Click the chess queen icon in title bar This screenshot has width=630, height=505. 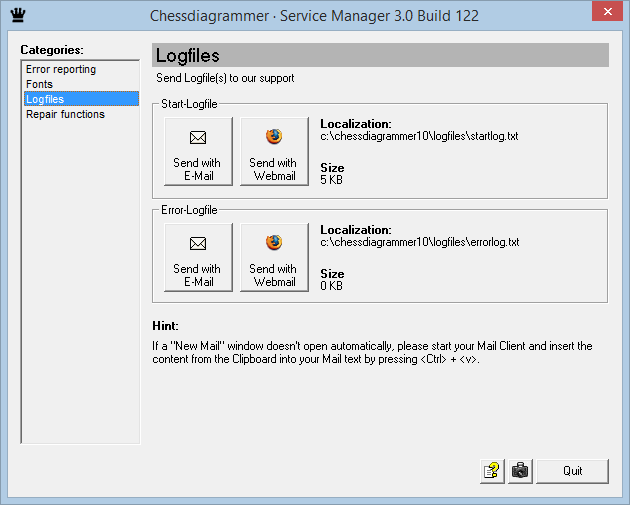tap(18, 15)
